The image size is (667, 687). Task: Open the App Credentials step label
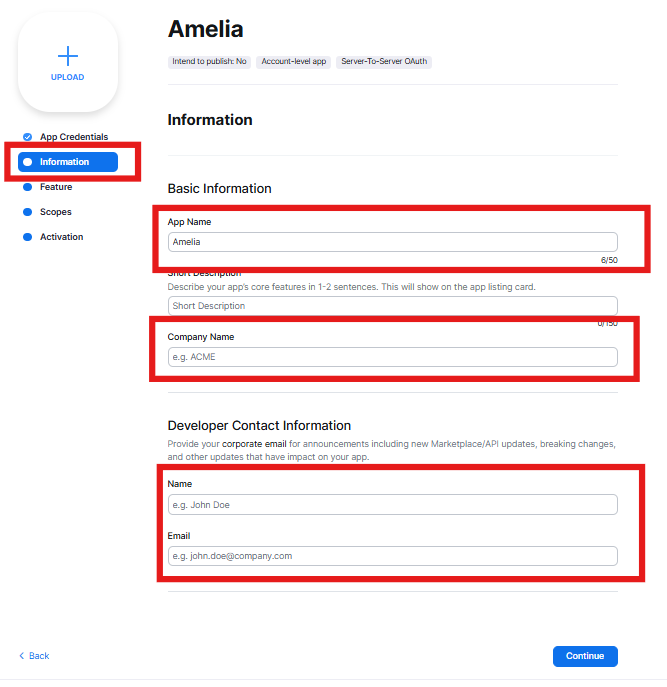pyautogui.click(x=74, y=137)
